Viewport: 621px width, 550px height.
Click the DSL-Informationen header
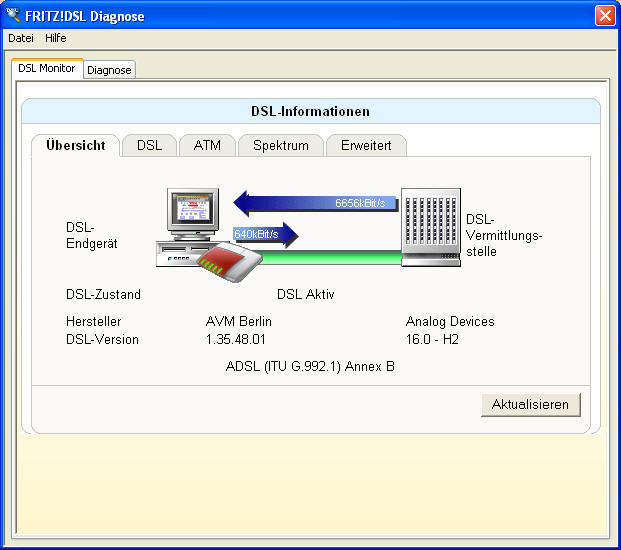pyautogui.click(x=310, y=111)
